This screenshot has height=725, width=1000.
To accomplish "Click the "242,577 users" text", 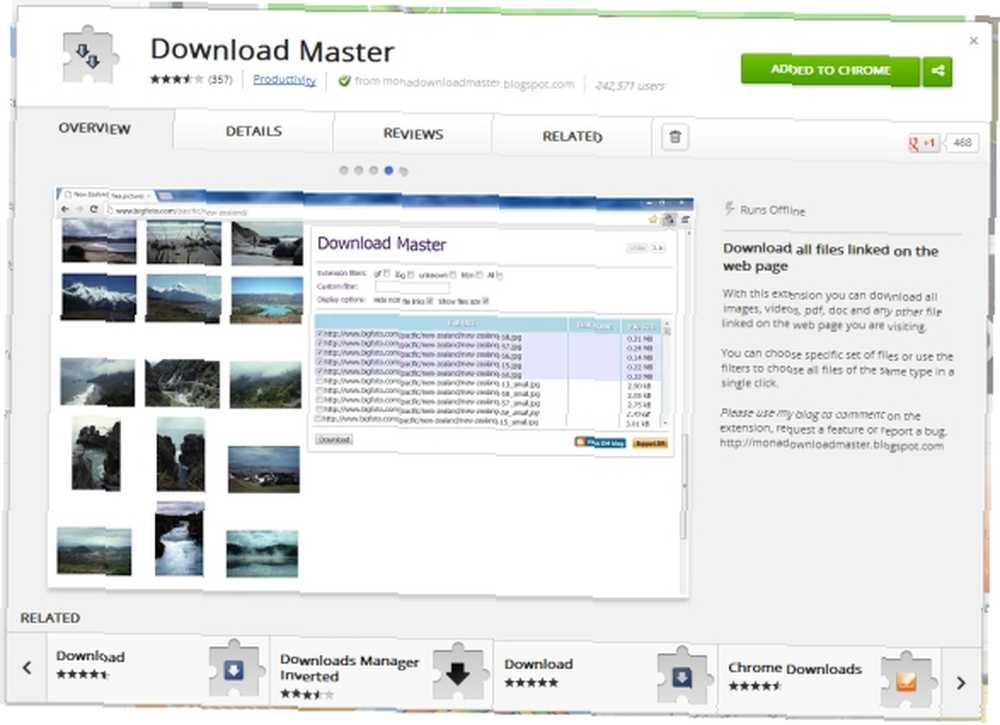I will pyautogui.click(x=629, y=85).
